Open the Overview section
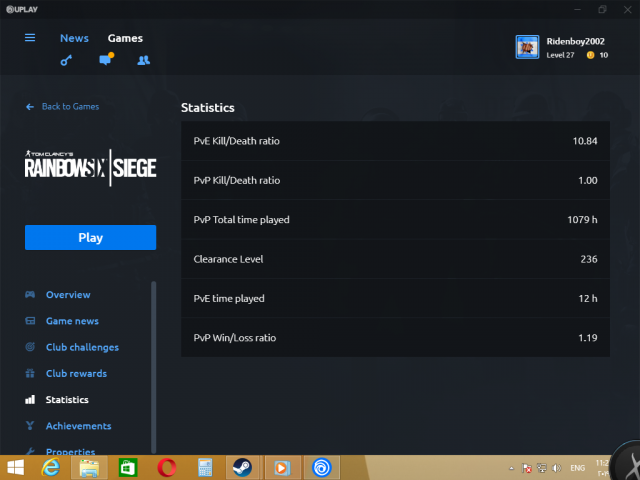Image resolution: width=640 pixels, height=480 pixels. click(x=68, y=295)
